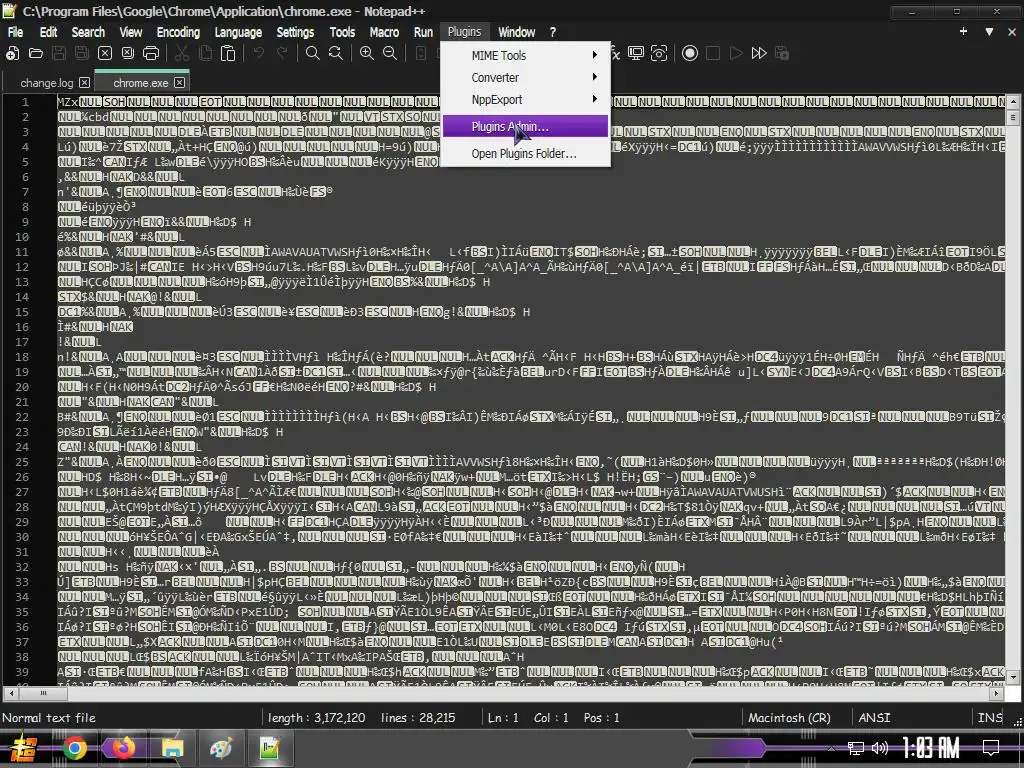Click the vertical scrollbar up arrow
The height and width of the screenshot is (768, 1024).
coord(1013,102)
